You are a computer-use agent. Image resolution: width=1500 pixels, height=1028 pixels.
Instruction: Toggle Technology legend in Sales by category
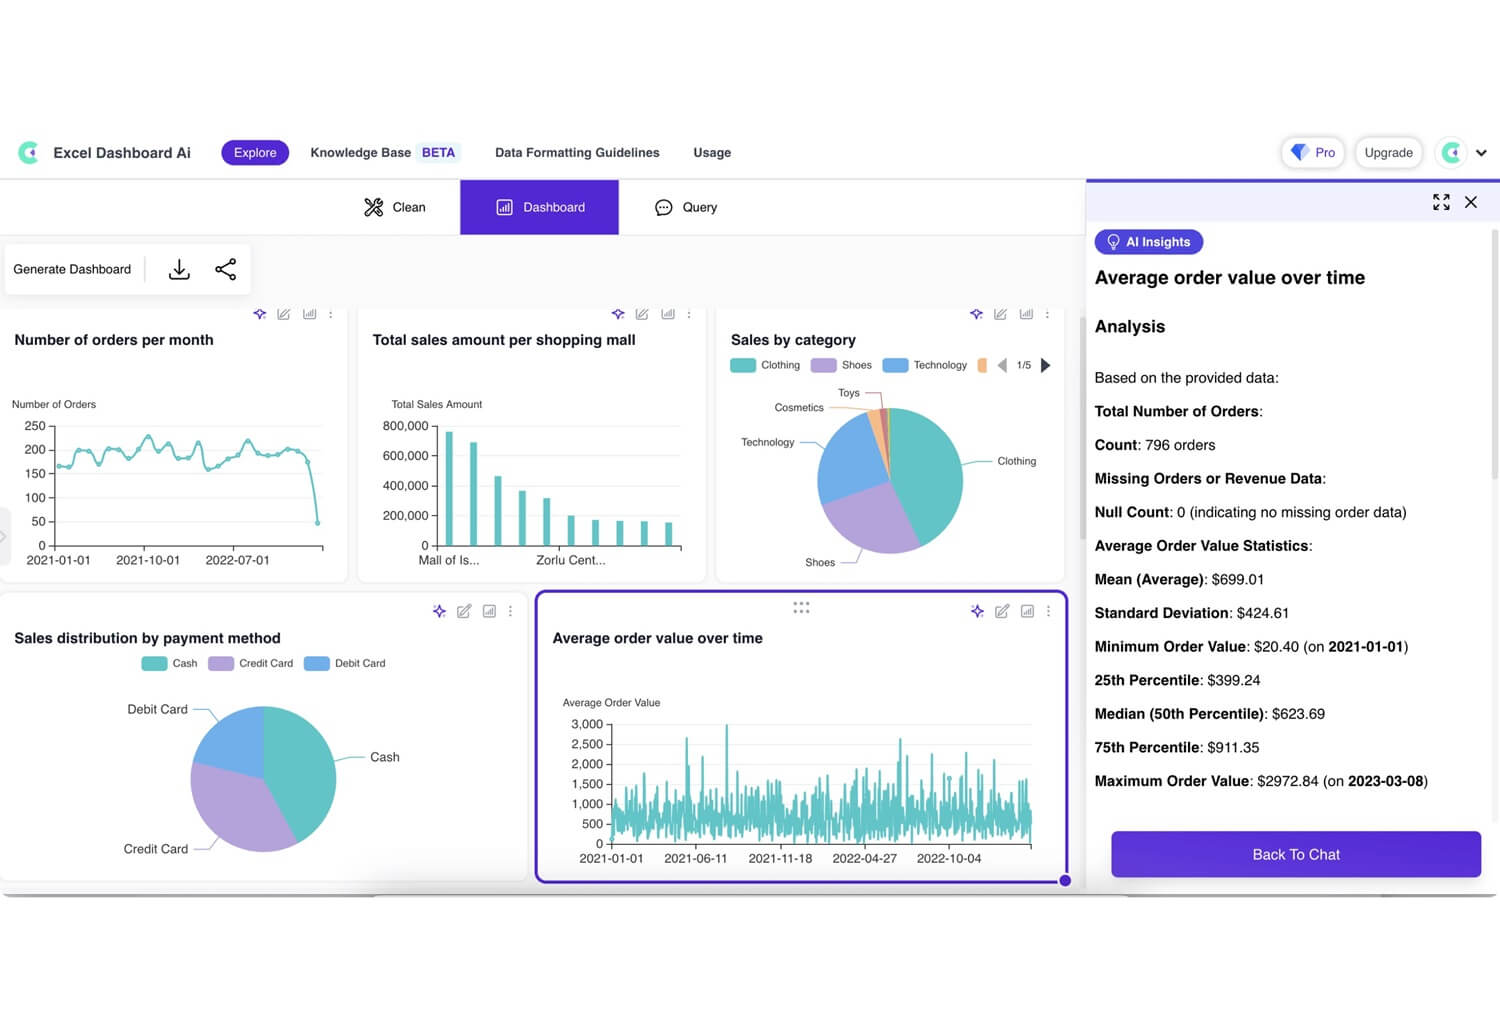[925, 365]
